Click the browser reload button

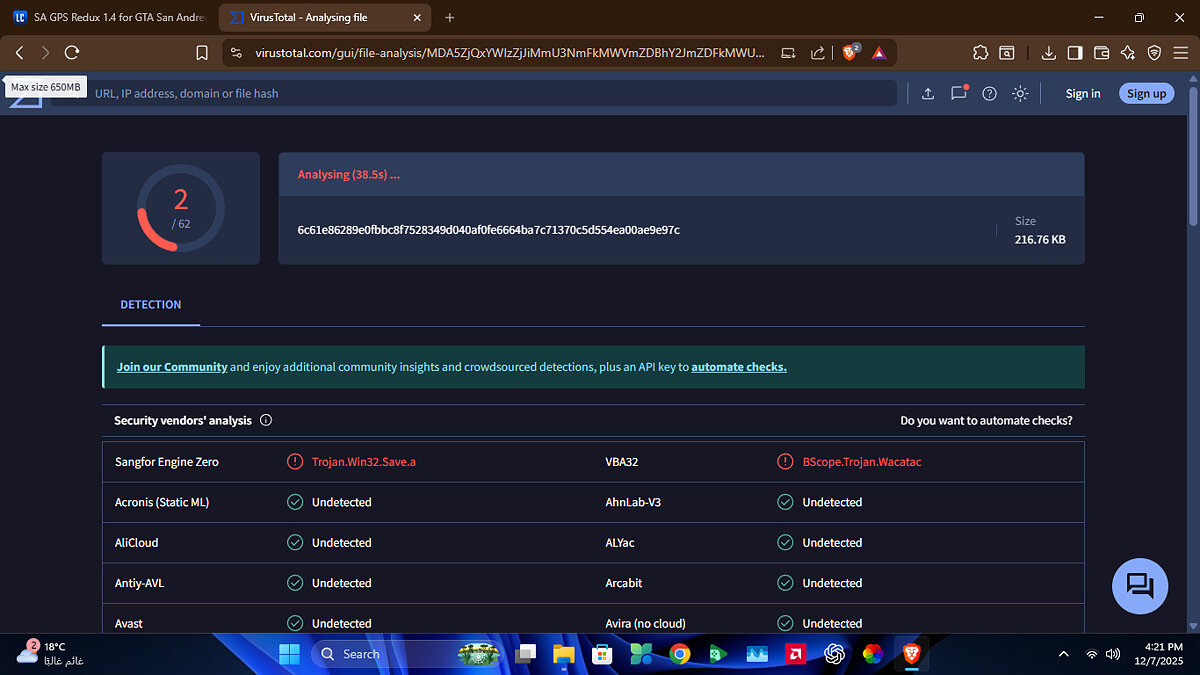pos(72,53)
